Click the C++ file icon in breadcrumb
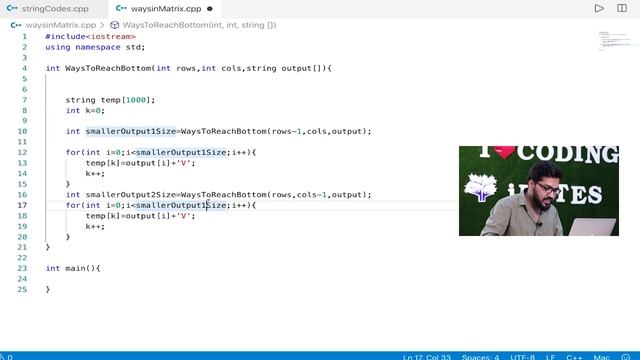 (16, 25)
